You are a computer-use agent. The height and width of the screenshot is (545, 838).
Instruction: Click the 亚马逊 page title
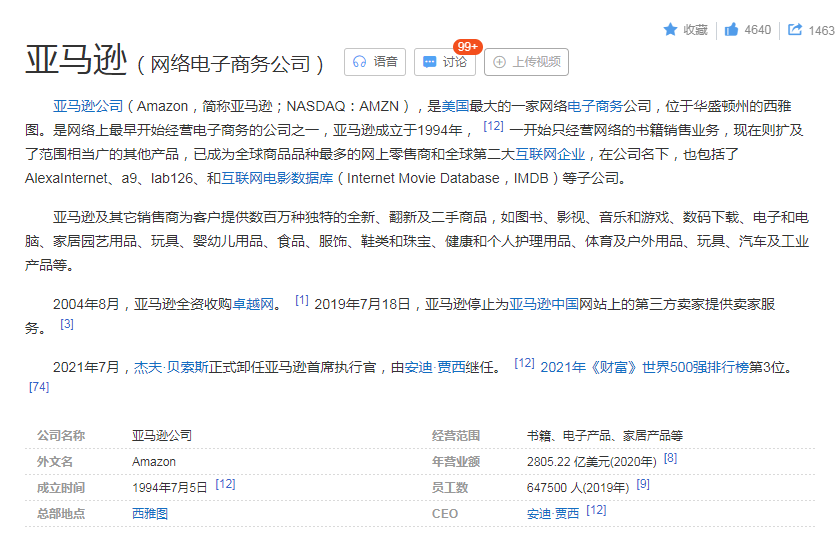pos(76,59)
